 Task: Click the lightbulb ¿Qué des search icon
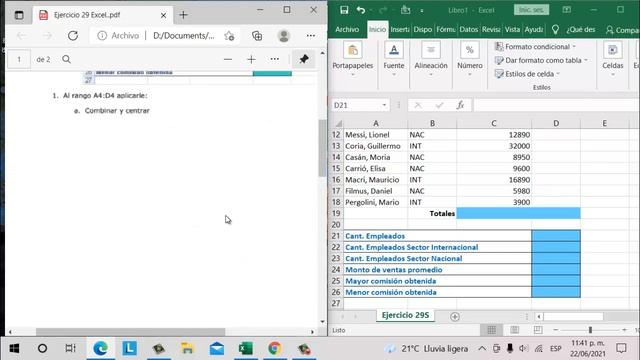pyautogui.click(x=555, y=29)
